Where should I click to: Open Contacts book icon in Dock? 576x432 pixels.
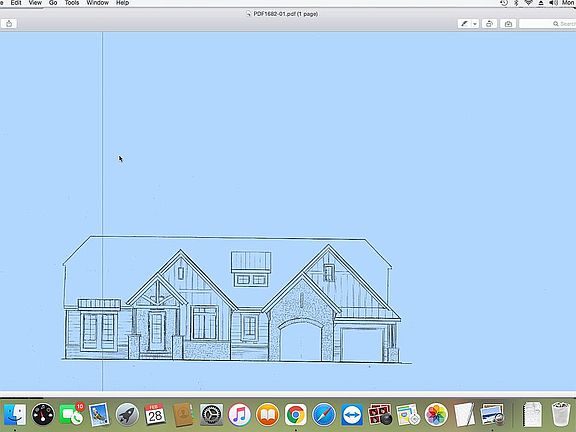coord(183,414)
